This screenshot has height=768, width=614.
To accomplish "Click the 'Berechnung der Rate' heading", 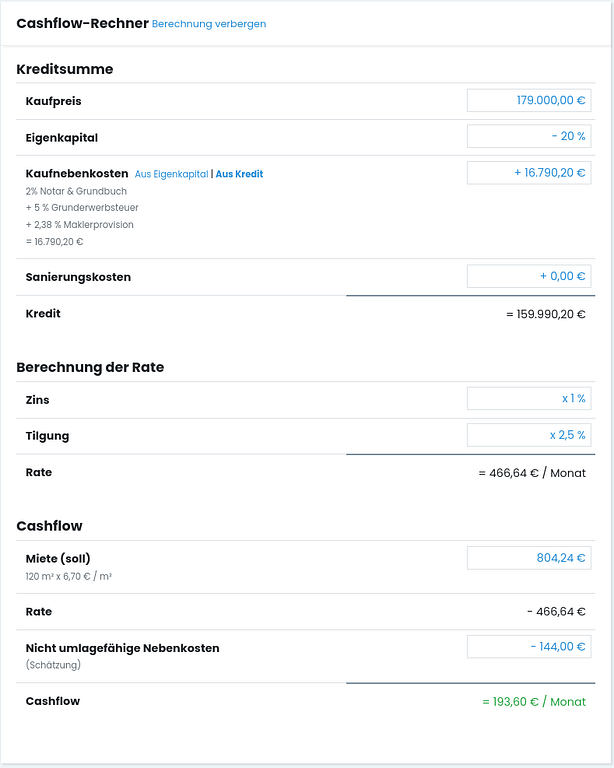I will [x=90, y=367].
